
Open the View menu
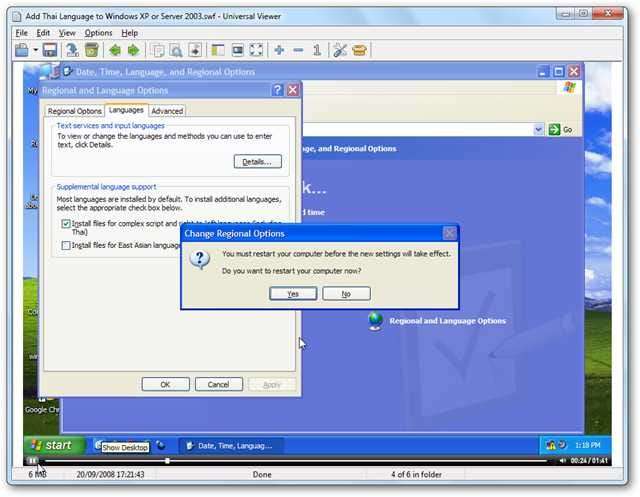67,33
